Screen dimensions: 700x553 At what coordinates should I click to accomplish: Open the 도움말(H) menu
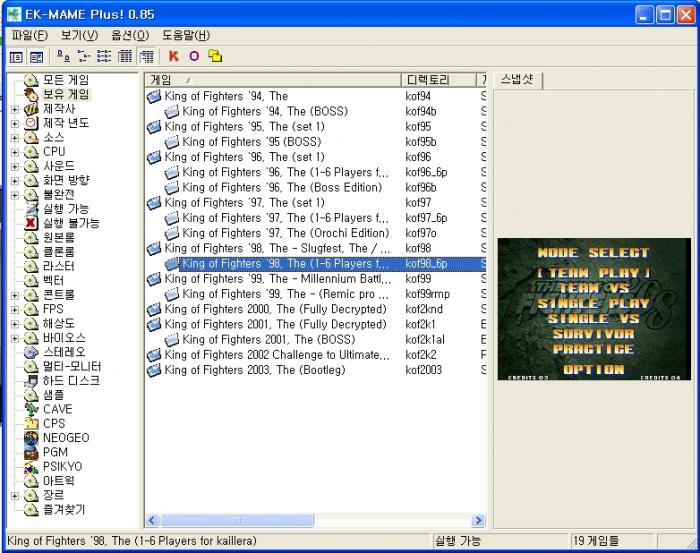[186, 35]
